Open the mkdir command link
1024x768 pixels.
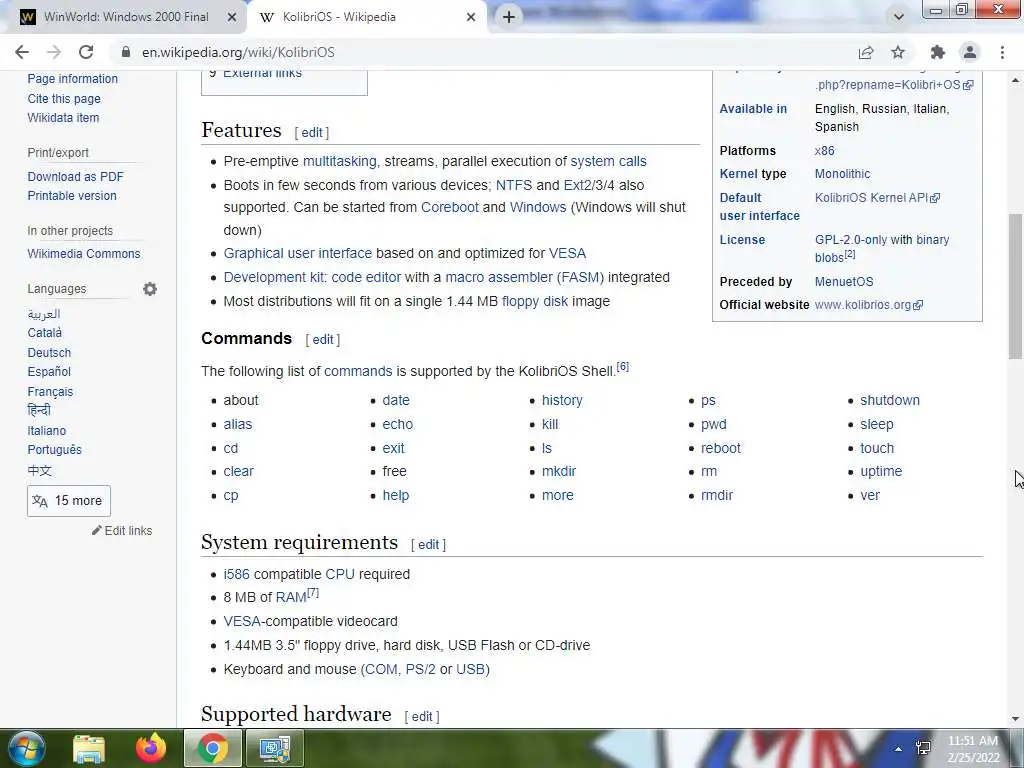coord(559,472)
